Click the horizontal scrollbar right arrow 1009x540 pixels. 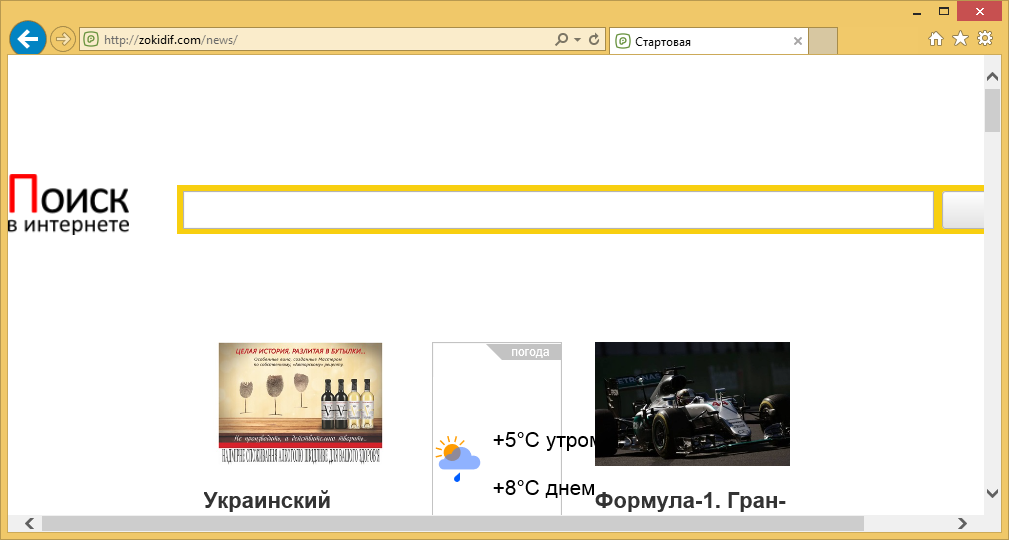click(962, 523)
